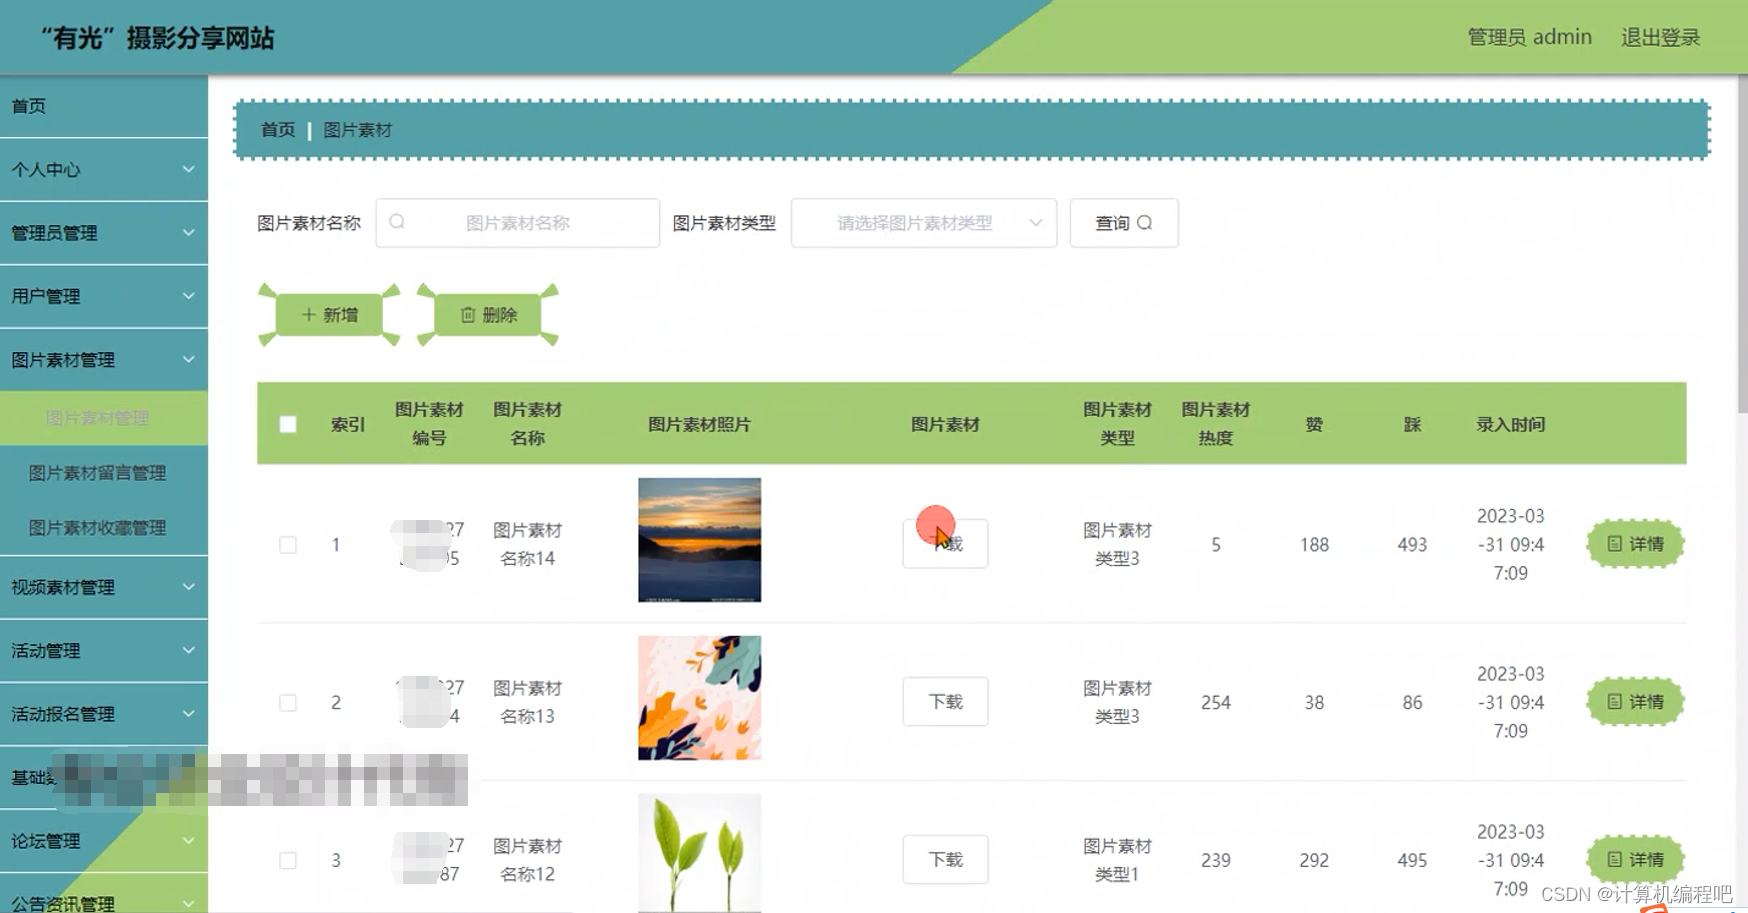Viewport: 1748px width, 913px height.
Task: Toggle the select-all checkbox in the table header
Action: point(288,424)
